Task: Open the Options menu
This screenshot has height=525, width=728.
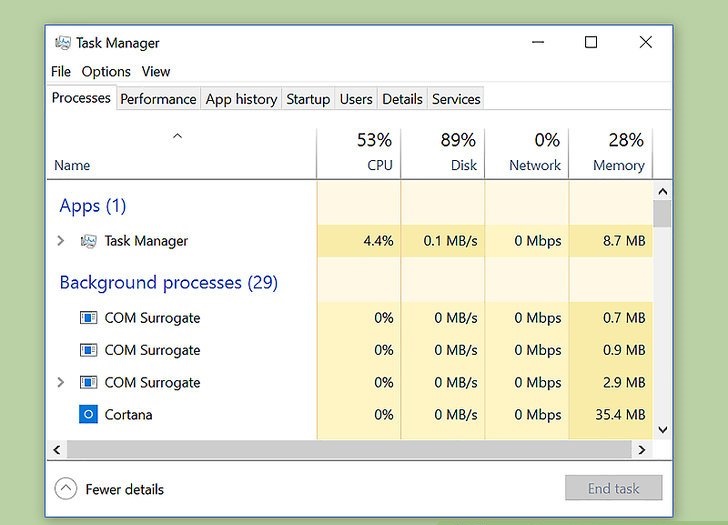Action: [106, 71]
